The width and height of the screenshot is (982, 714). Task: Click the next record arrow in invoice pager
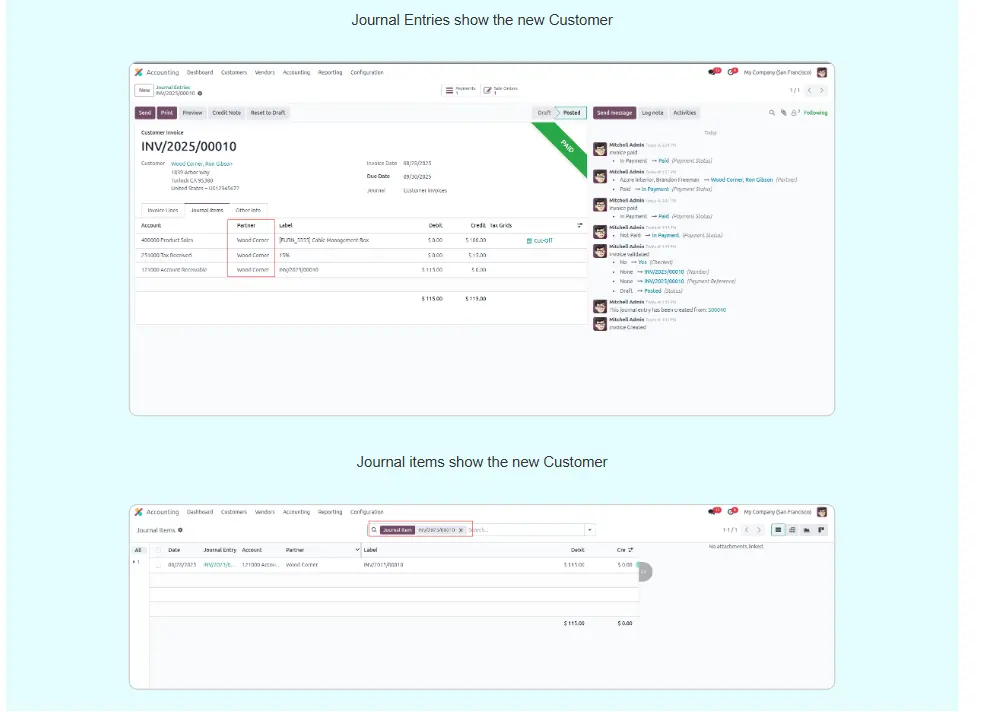click(x=824, y=90)
